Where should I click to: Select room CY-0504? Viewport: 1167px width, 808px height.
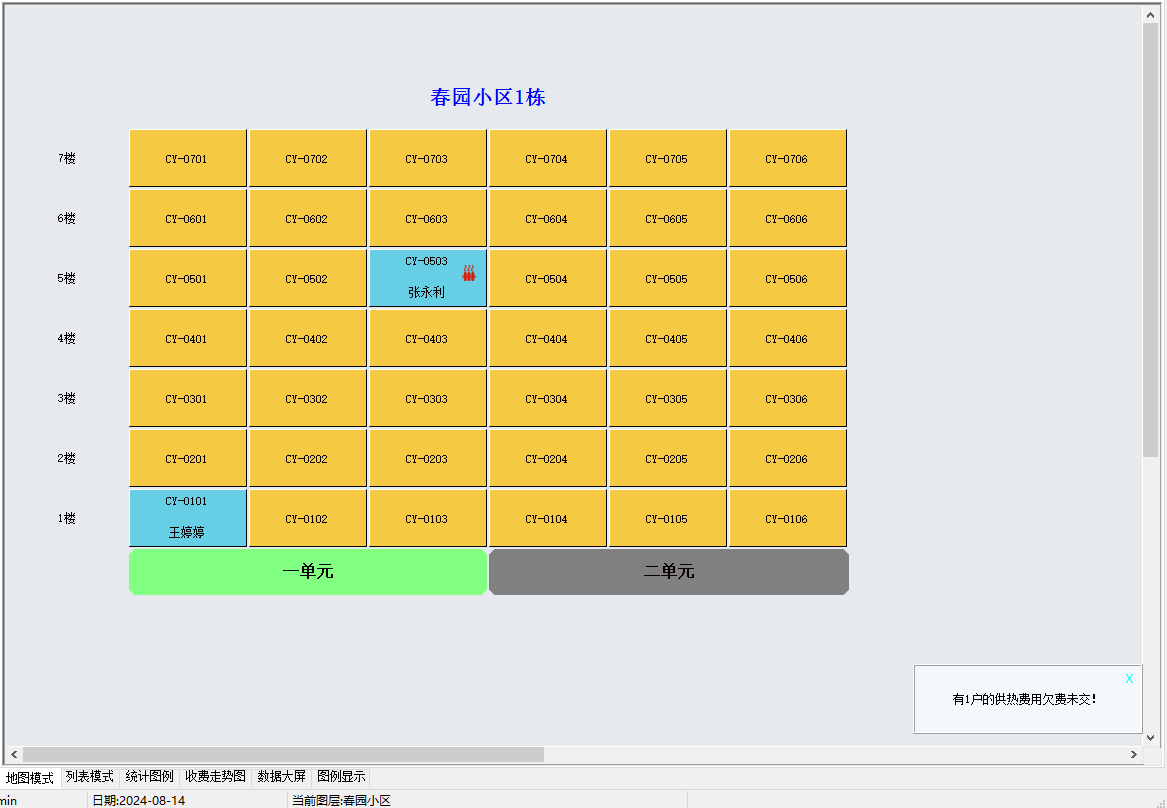[x=548, y=278]
